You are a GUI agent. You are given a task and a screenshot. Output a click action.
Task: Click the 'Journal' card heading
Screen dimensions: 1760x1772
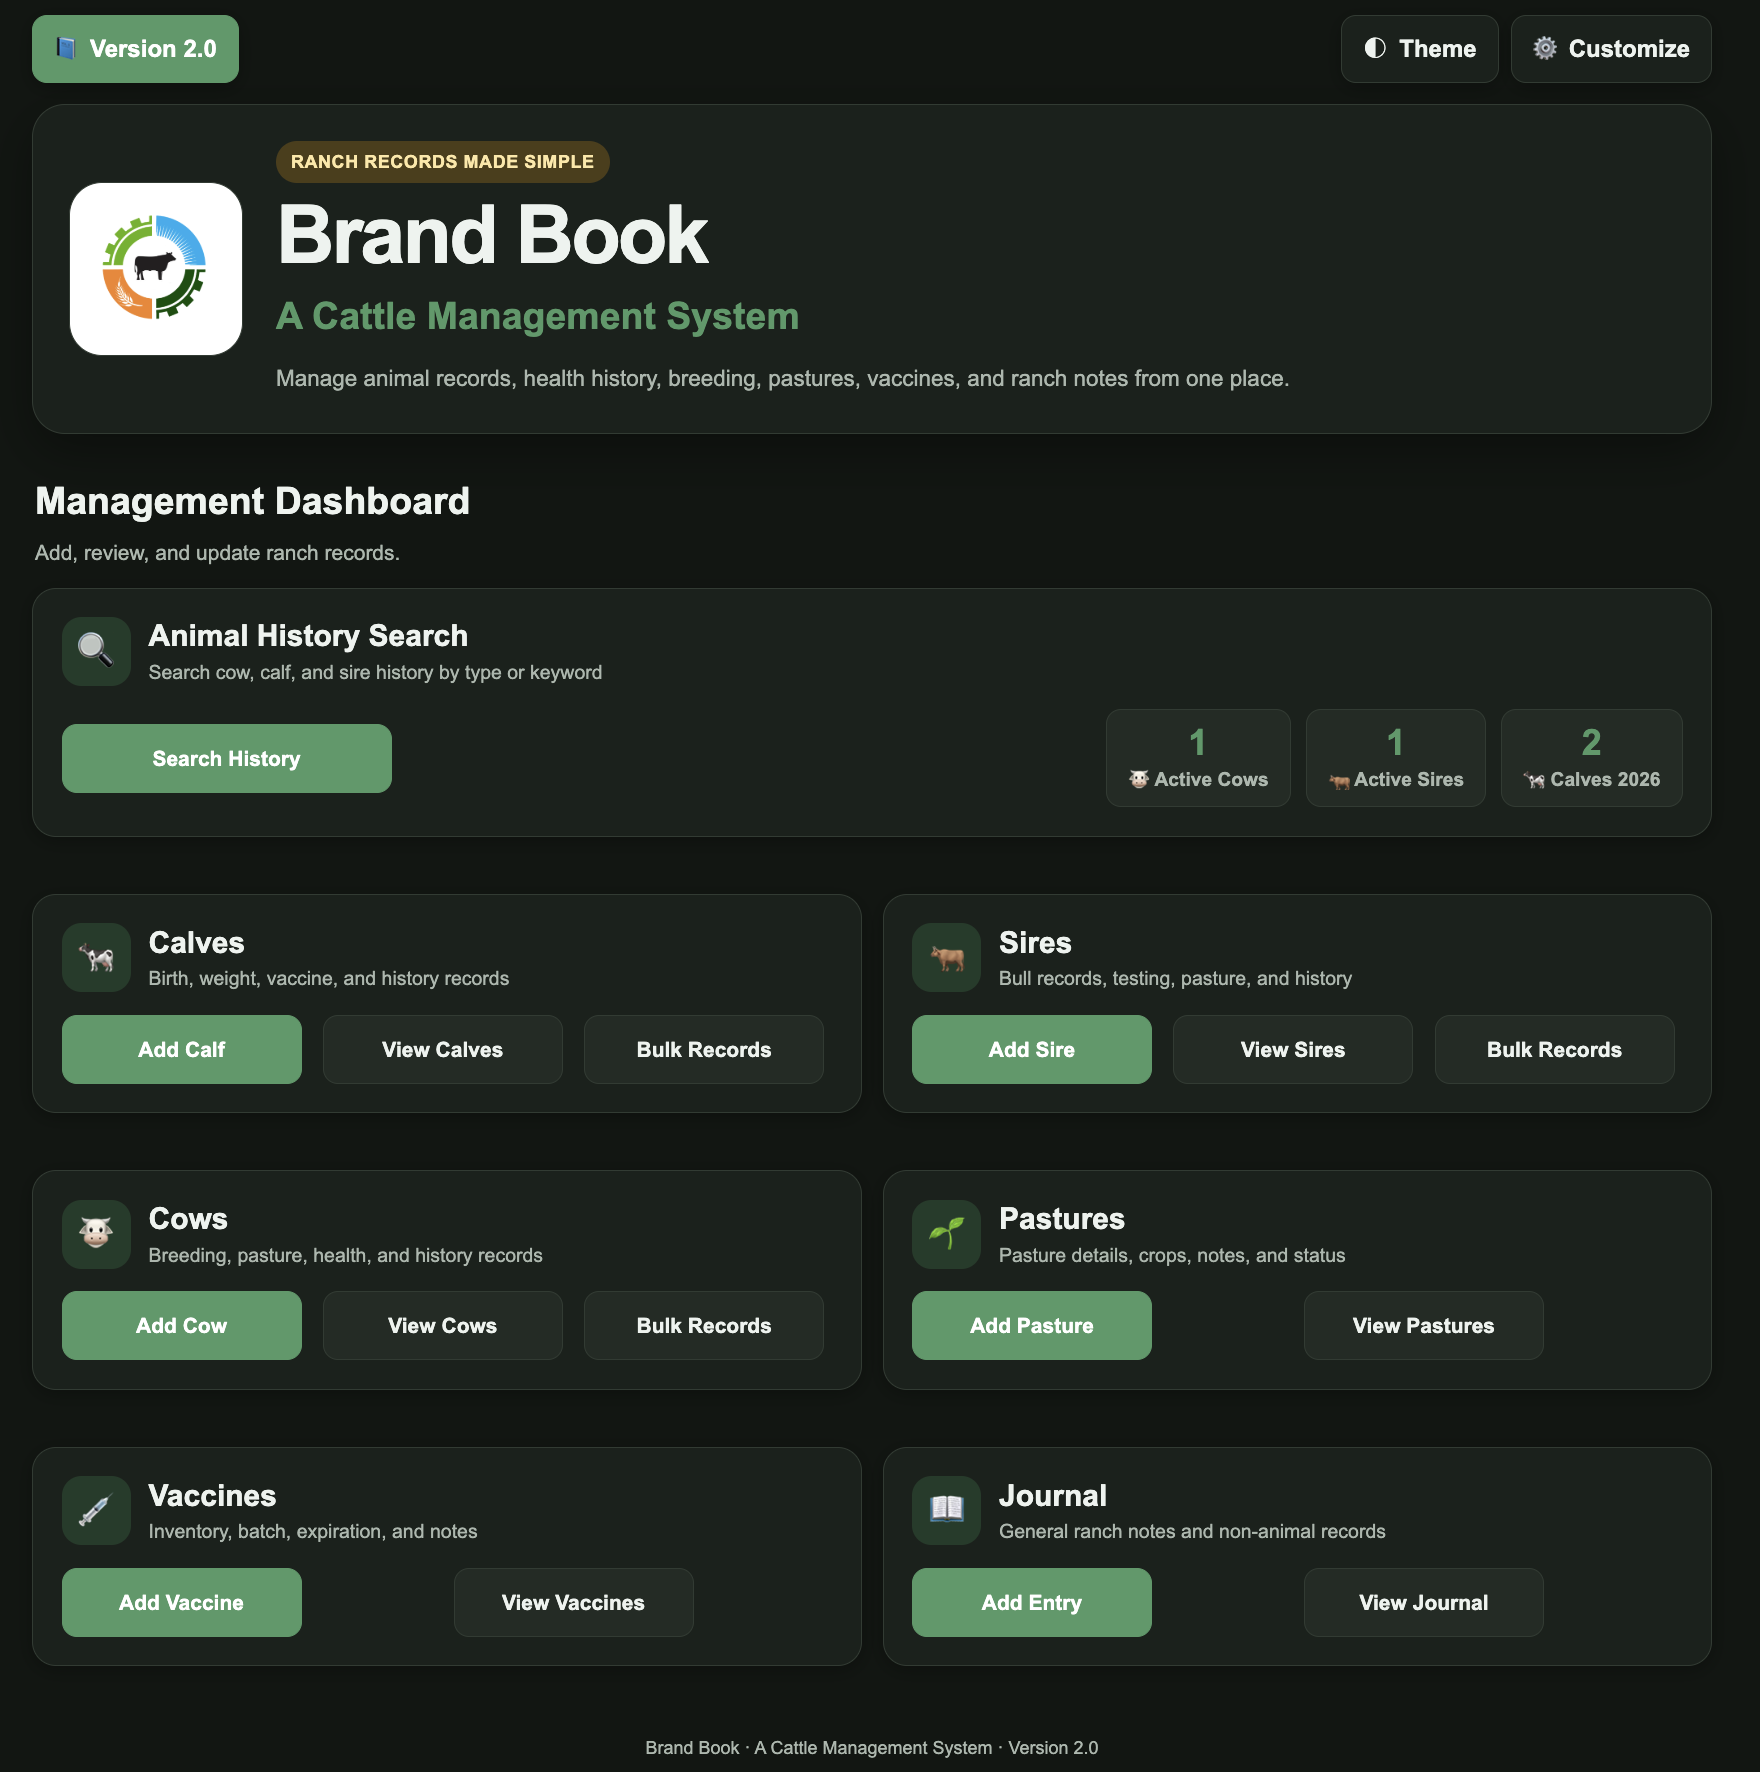[1053, 1496]
